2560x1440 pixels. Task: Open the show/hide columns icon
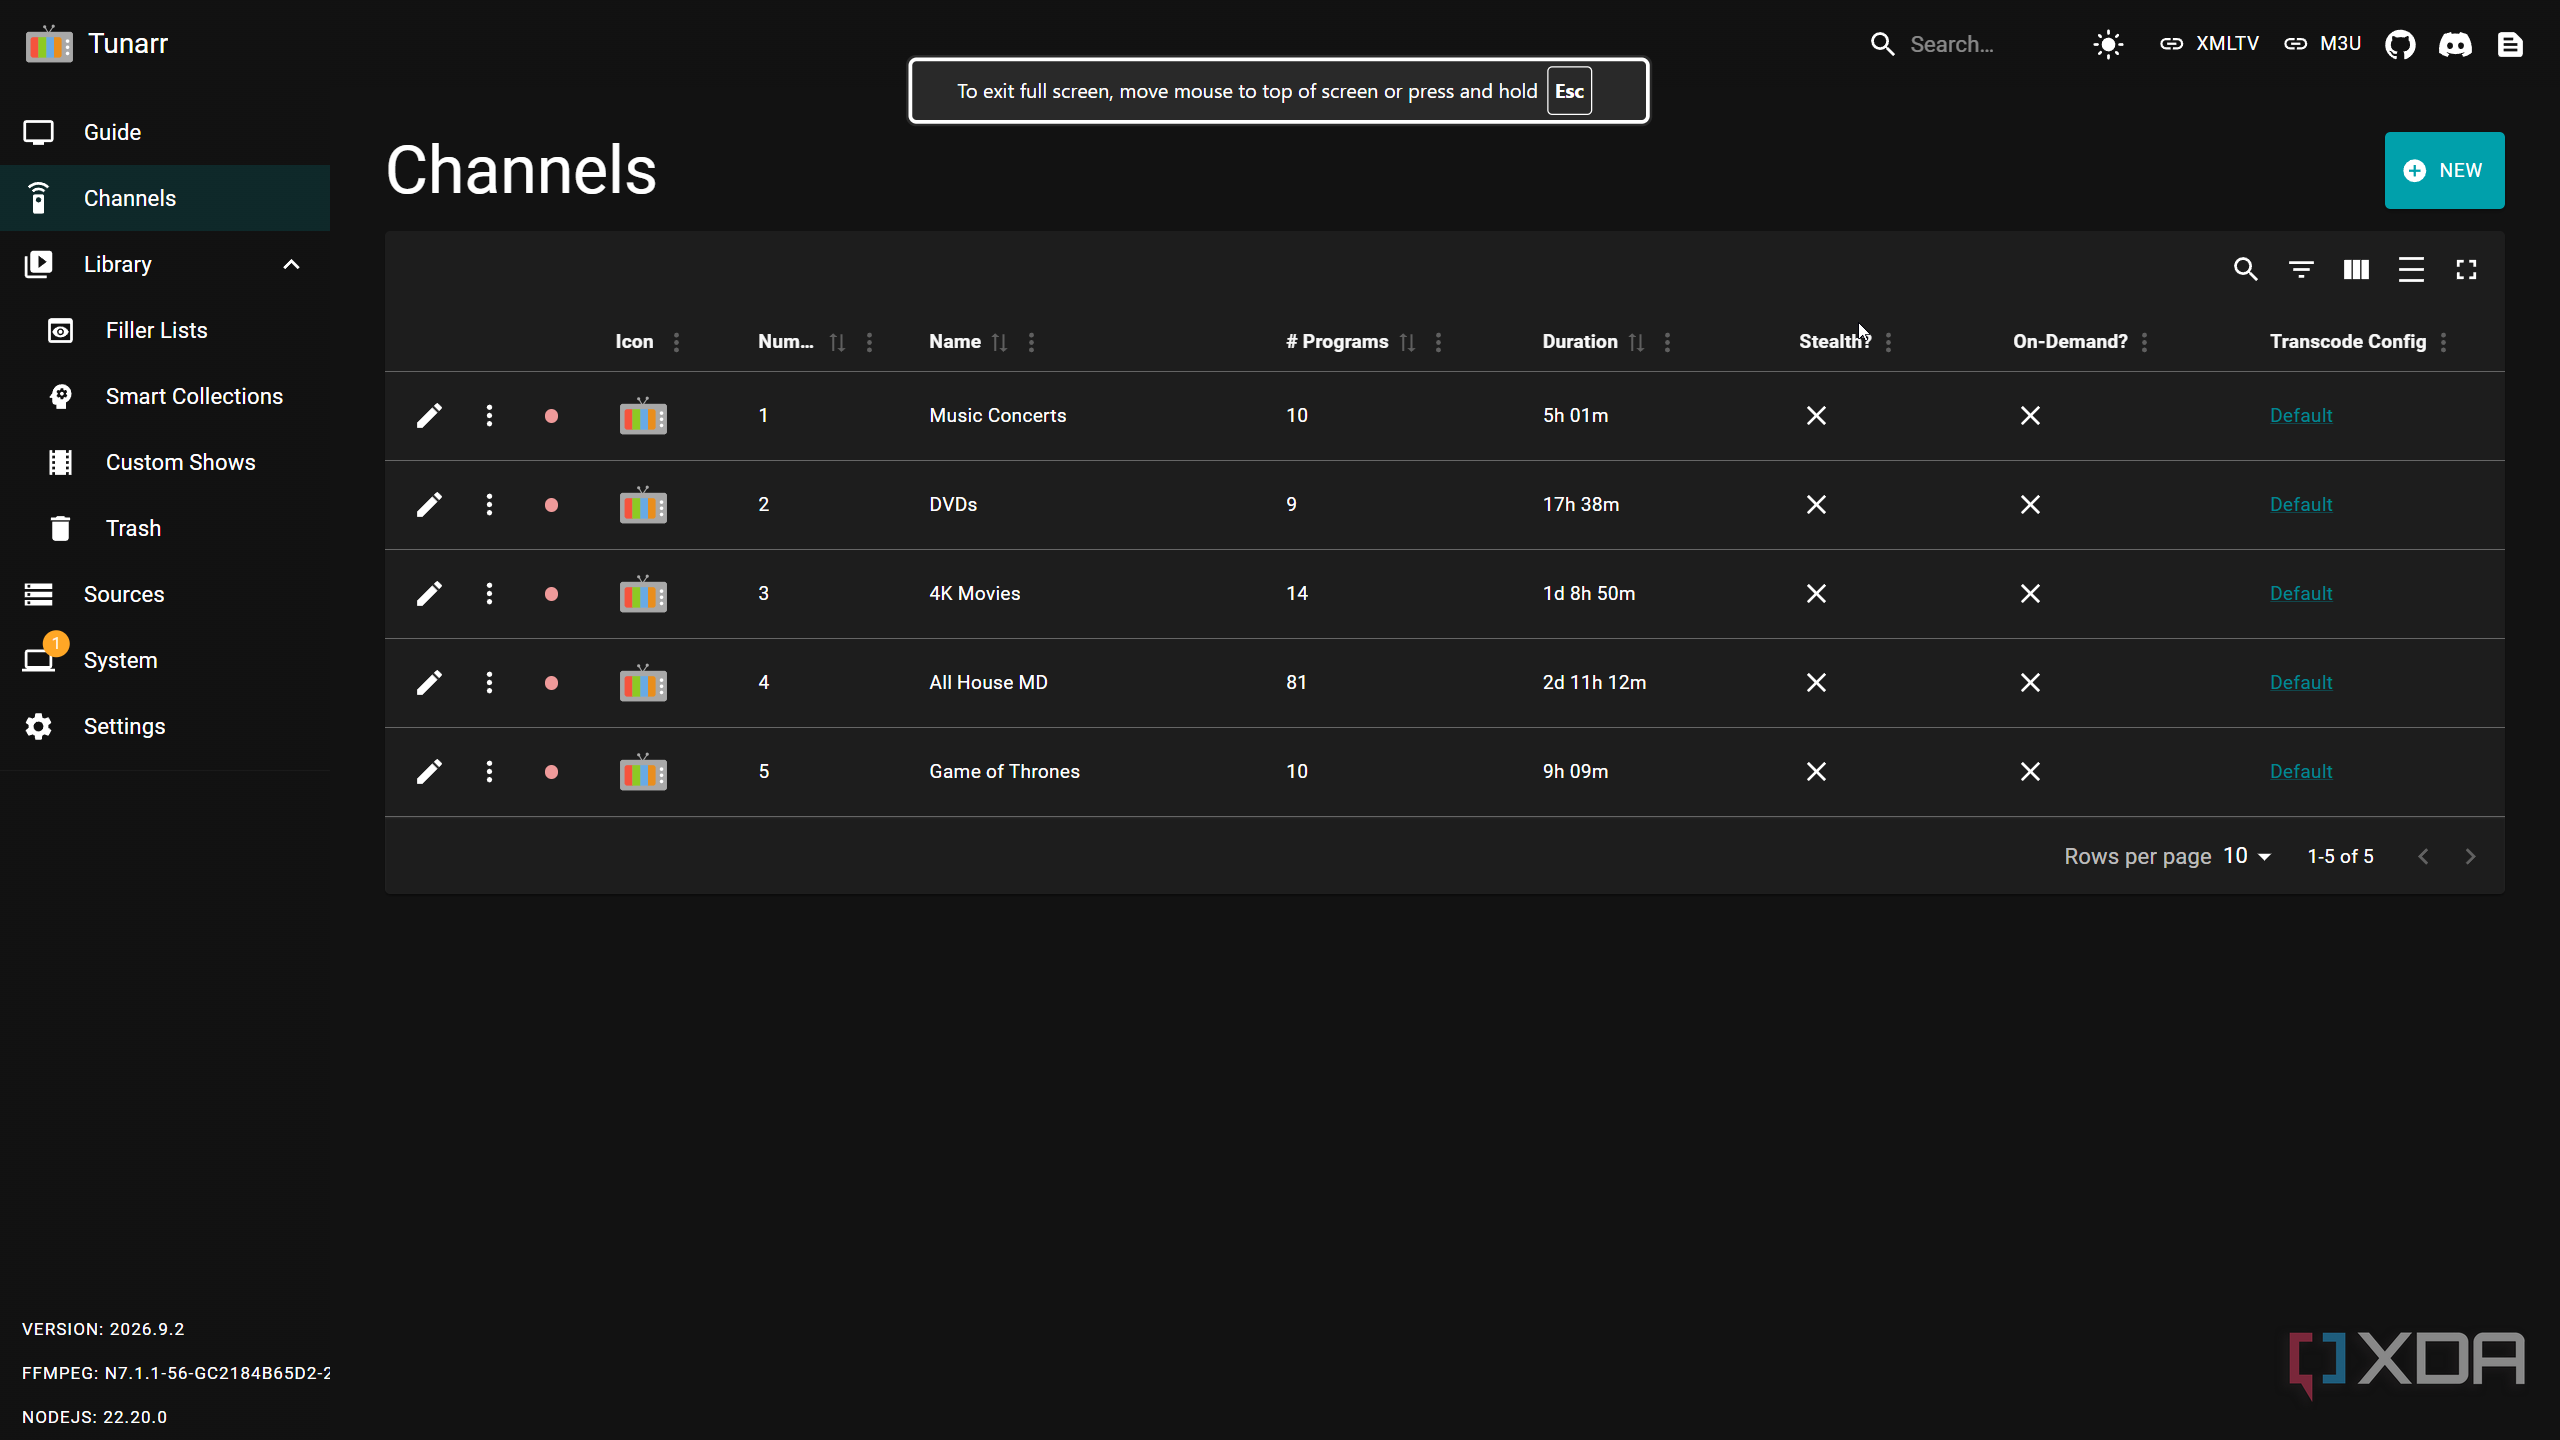[2356, 269]
